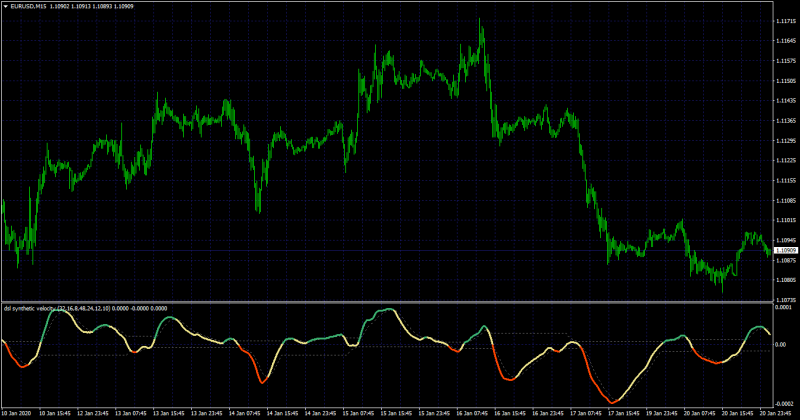
Task: Click the 14 Jan 15:45 time label
Action: tap(282, 413)
